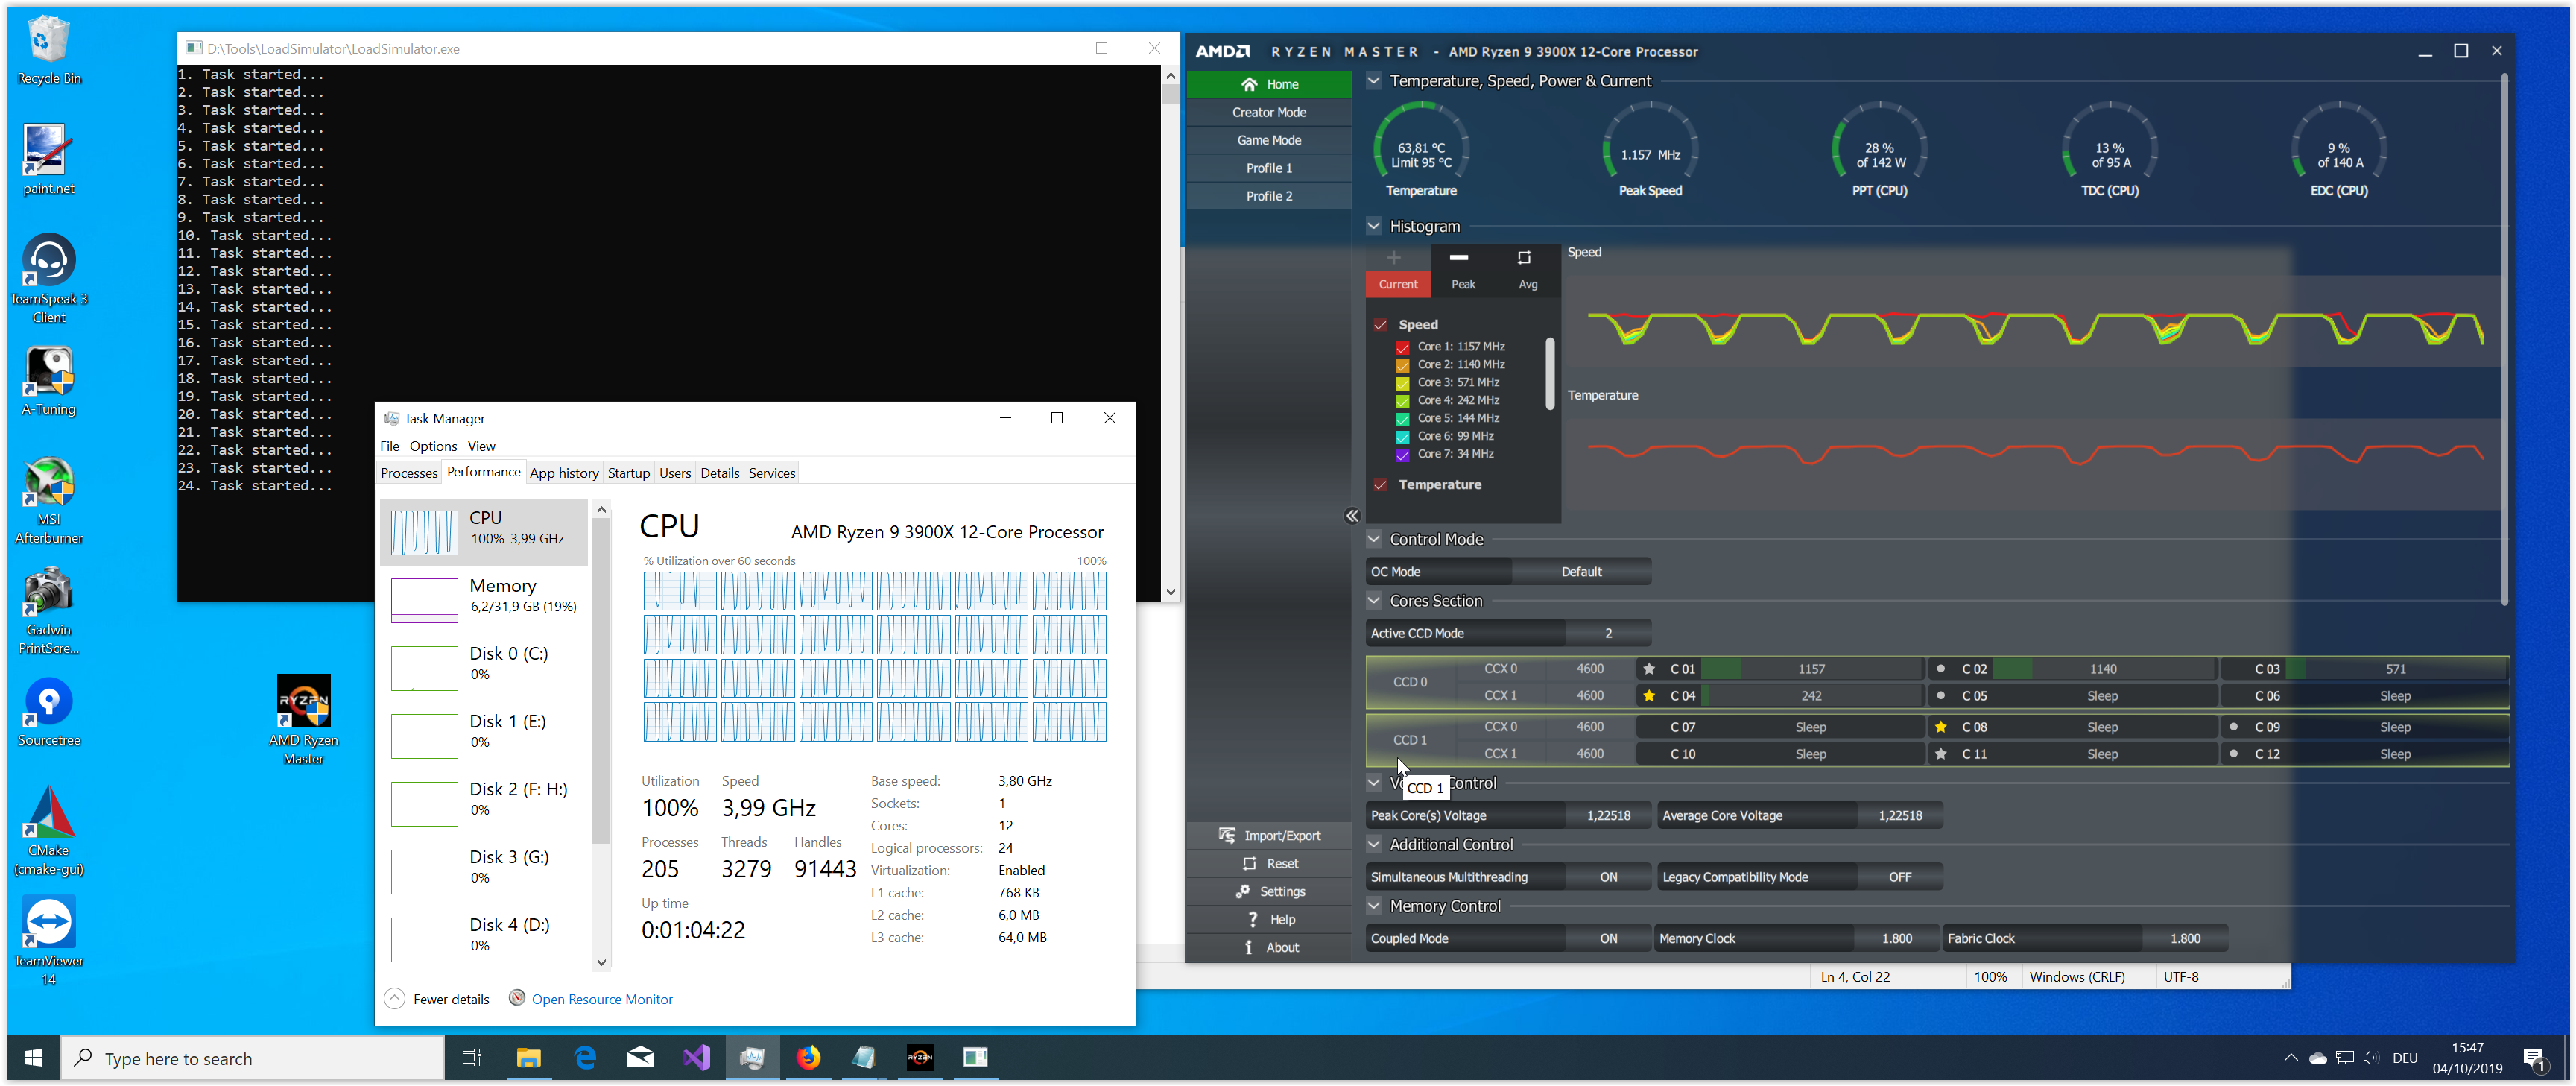Uncheck the Speed checkbox in the histogram legend
Viewport: 2576px width, 1086px height.
click(x=1381, y=325)
